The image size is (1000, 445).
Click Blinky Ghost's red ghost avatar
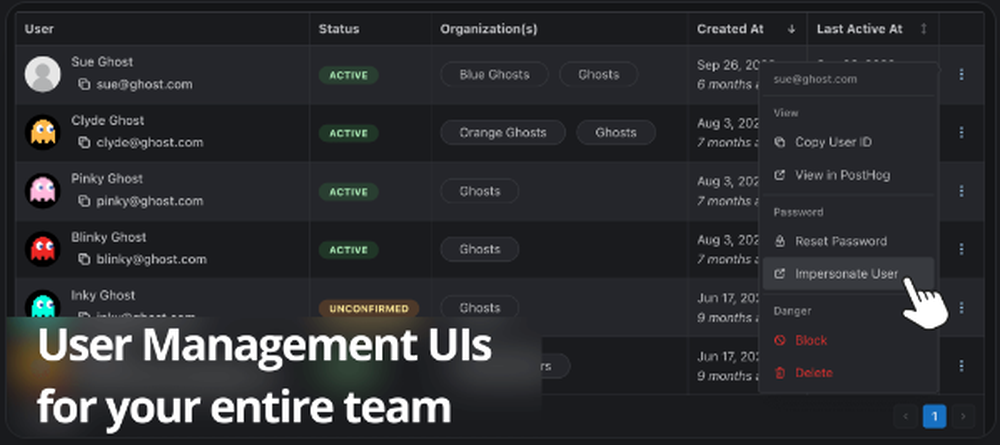(x=43, y=249)
